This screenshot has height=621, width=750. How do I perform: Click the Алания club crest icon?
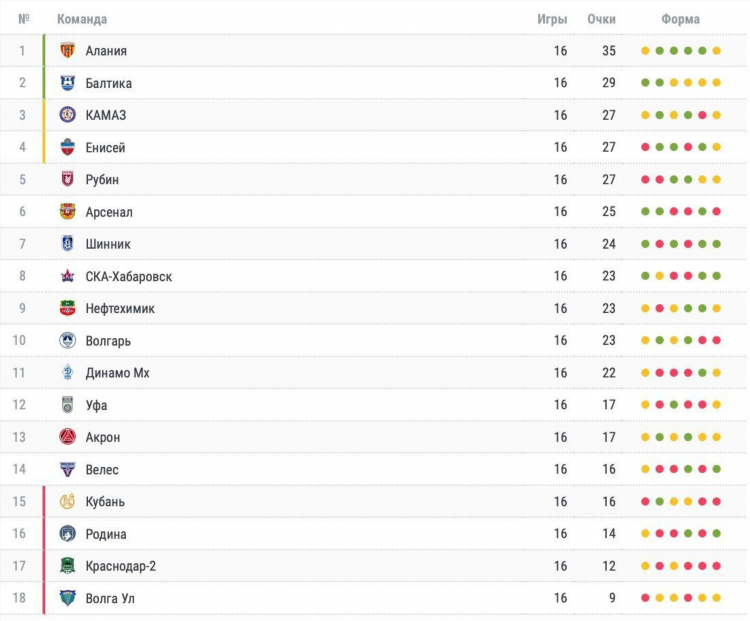point(67,50)
